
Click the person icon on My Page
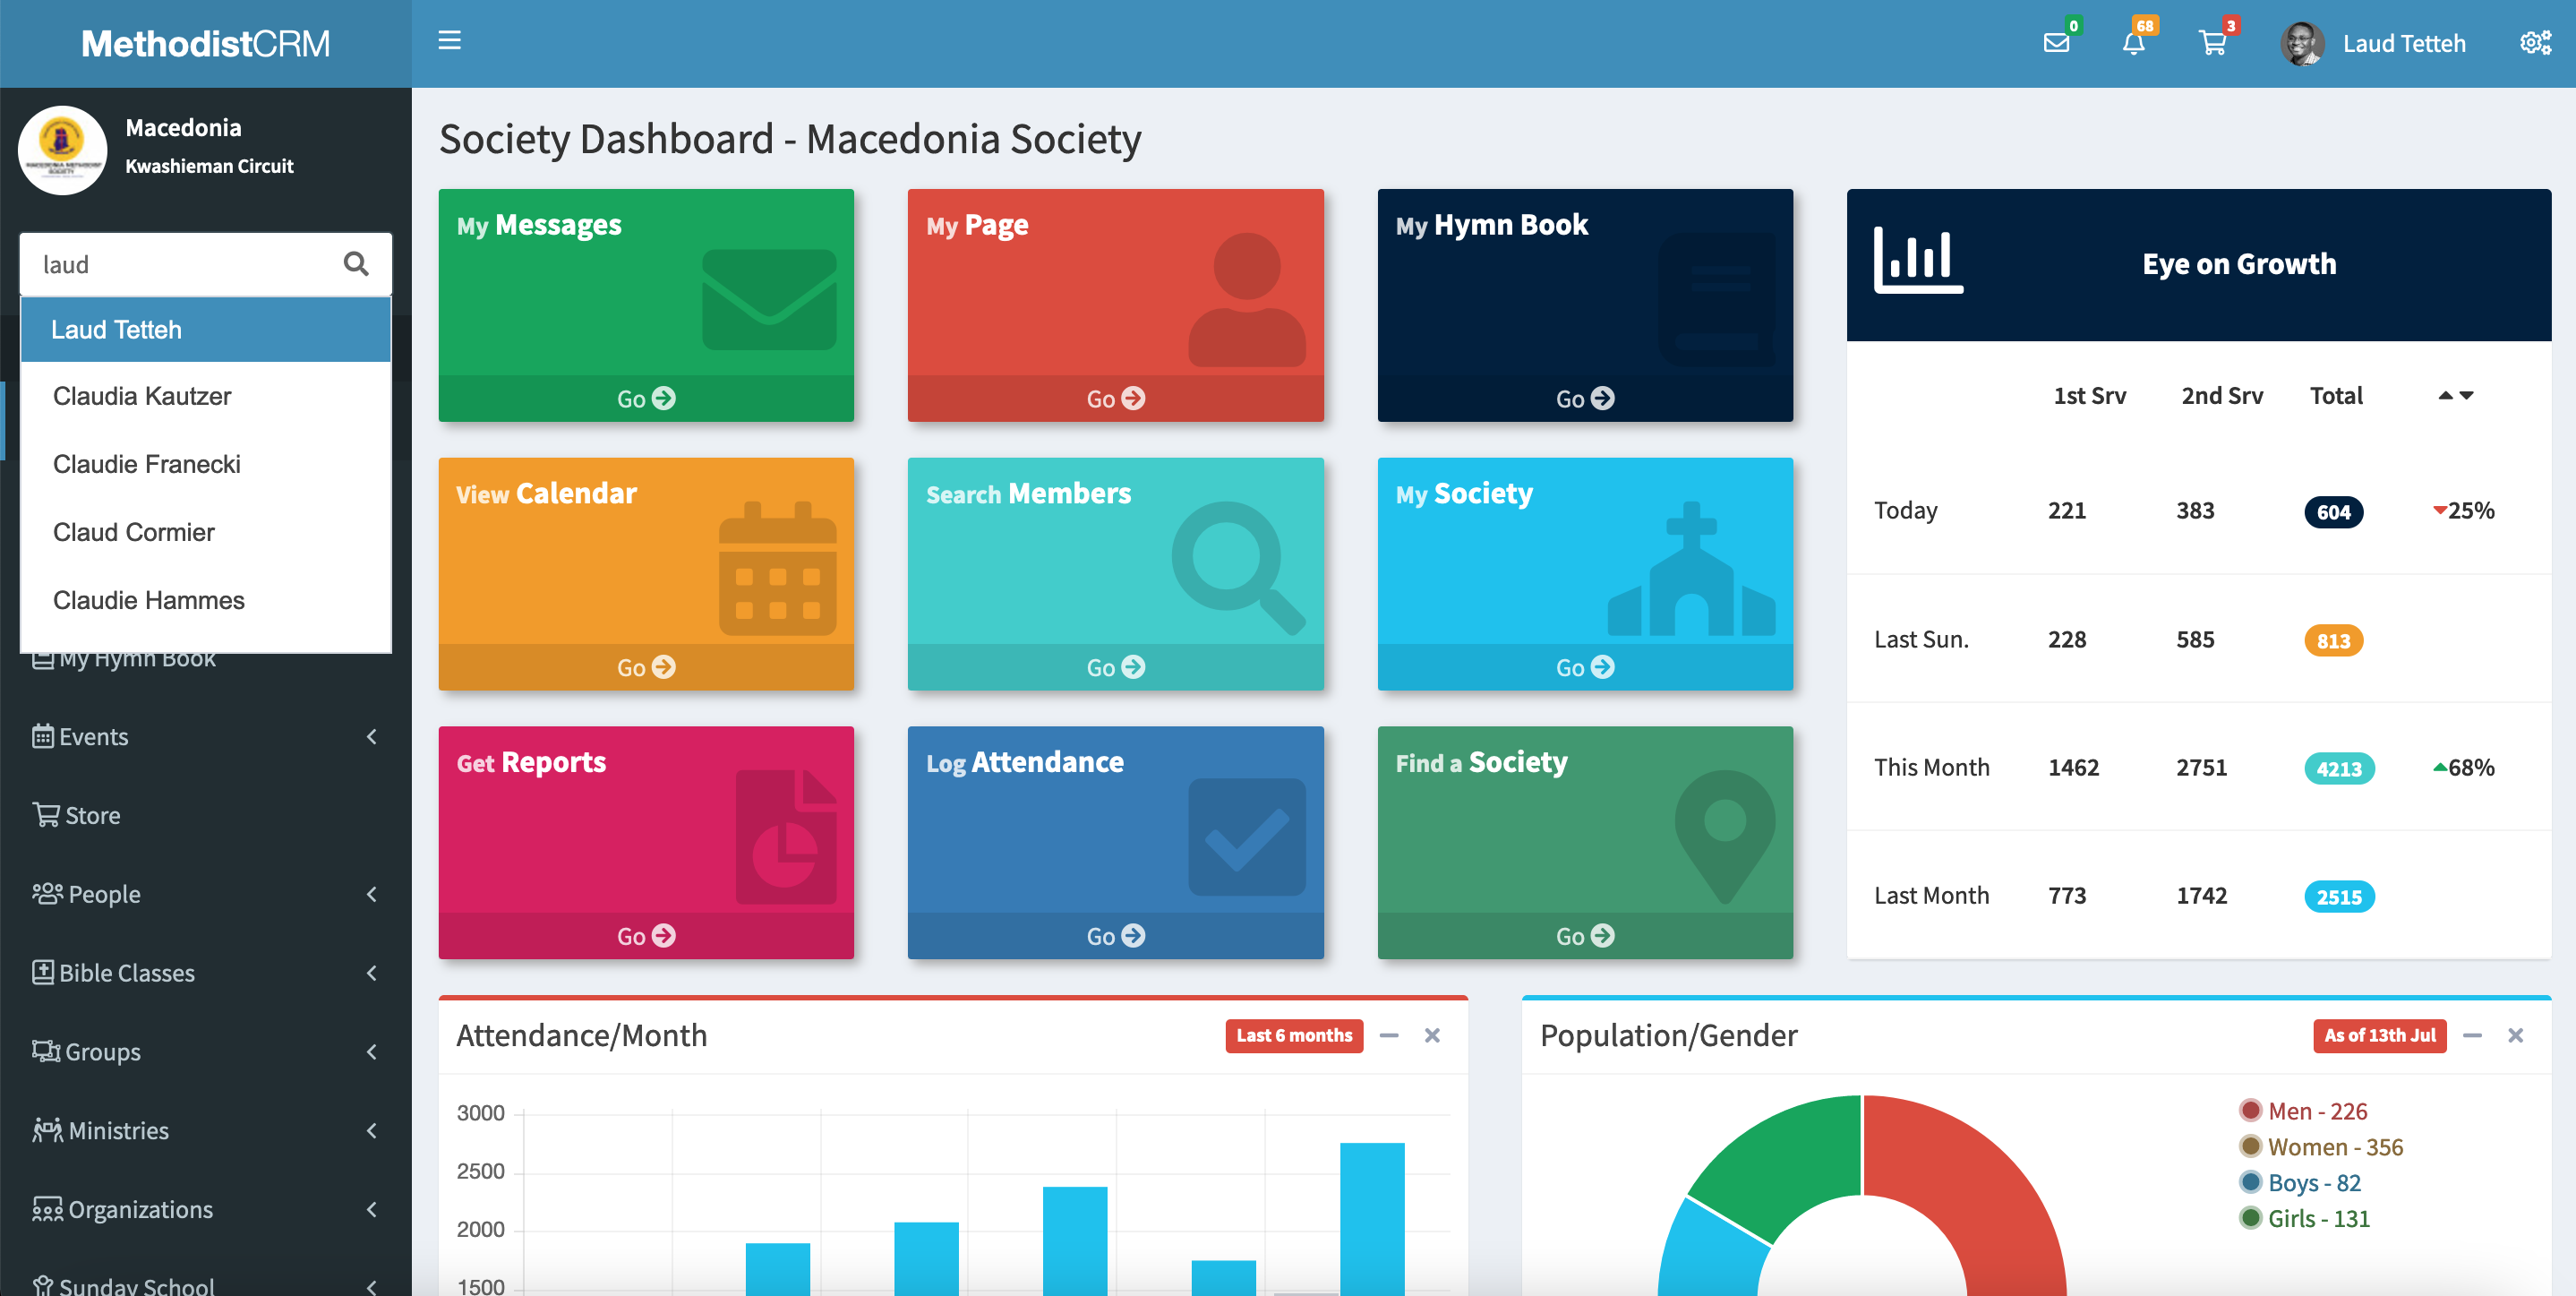(1246, 299)
